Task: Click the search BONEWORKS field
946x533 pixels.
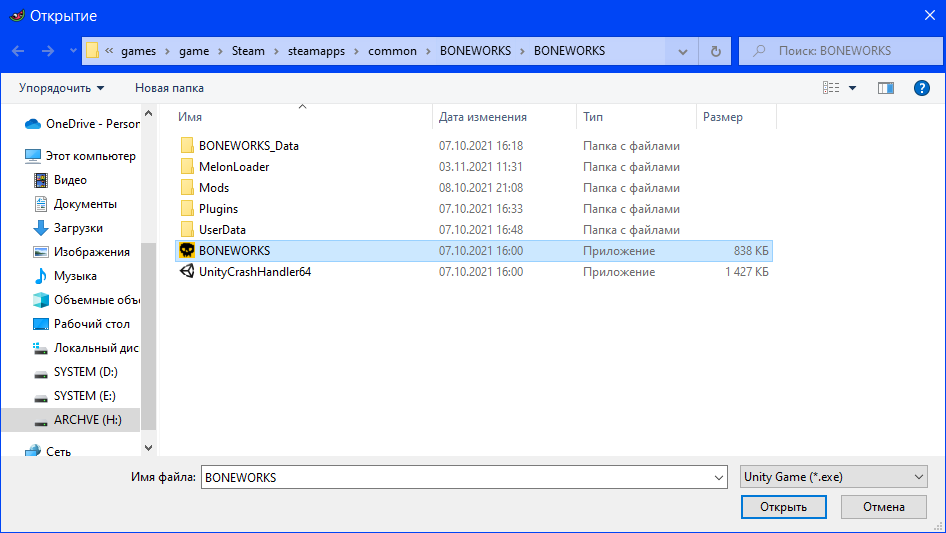Action: [x=840, y=51]
